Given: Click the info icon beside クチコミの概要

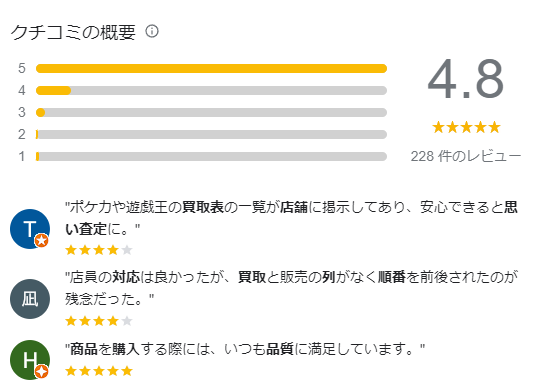Looking at the screenshot, I should pyautogui.click(x=152, y=31).
